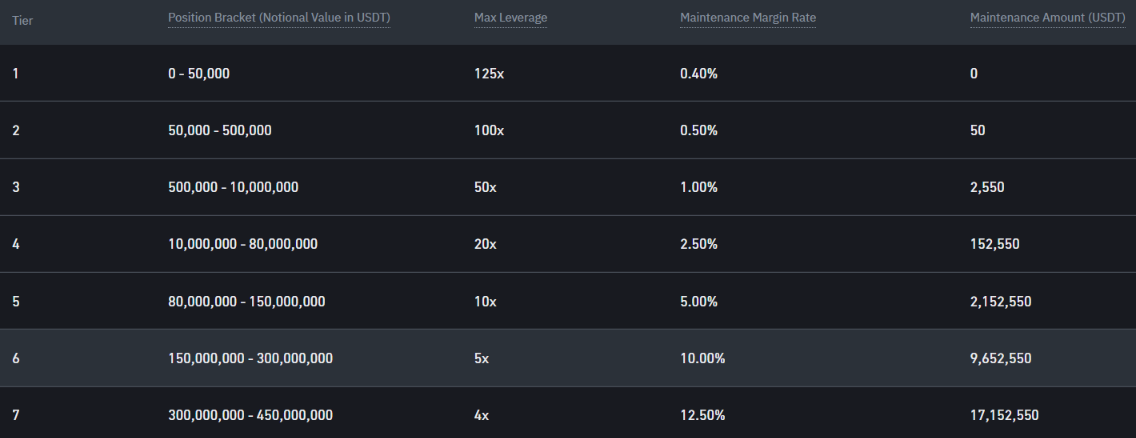1136x438 pixels.
Task: Click the 4x leverage in Tier 7
Action: point(481,415)
